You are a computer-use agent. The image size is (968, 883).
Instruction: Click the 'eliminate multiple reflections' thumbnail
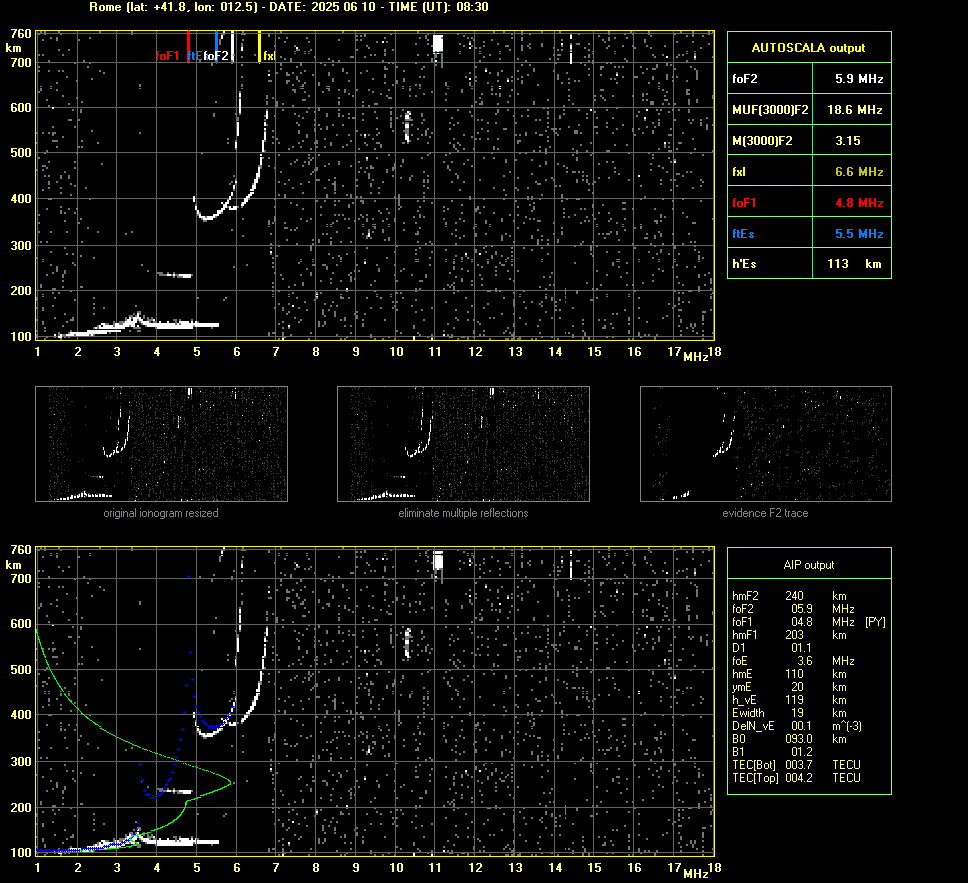coord(463,444)
